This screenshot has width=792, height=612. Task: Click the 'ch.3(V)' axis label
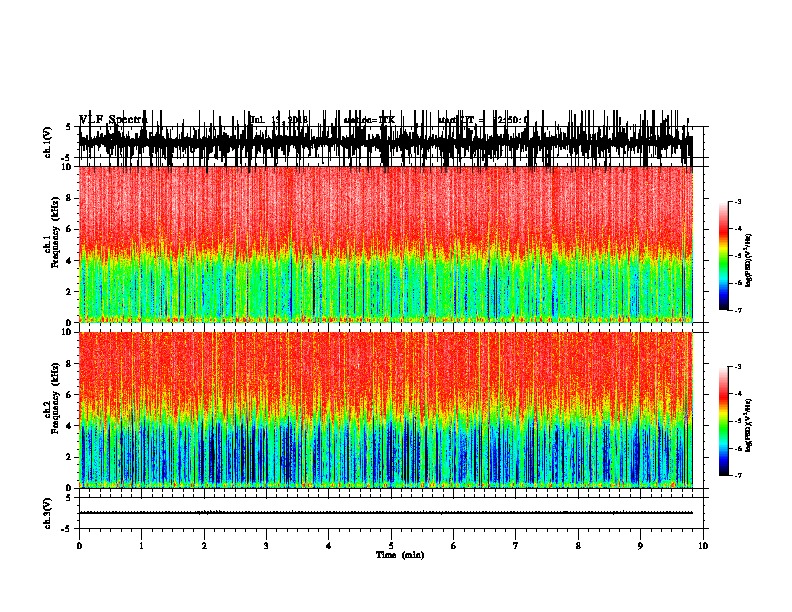(48, 513)
